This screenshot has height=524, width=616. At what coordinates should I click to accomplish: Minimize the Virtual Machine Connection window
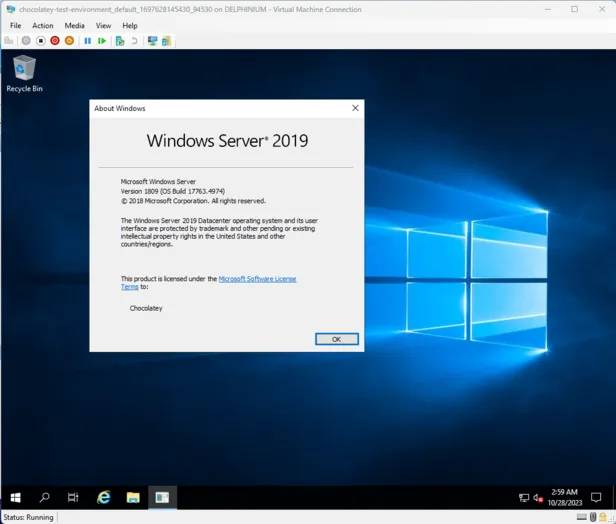click(548, 9)
